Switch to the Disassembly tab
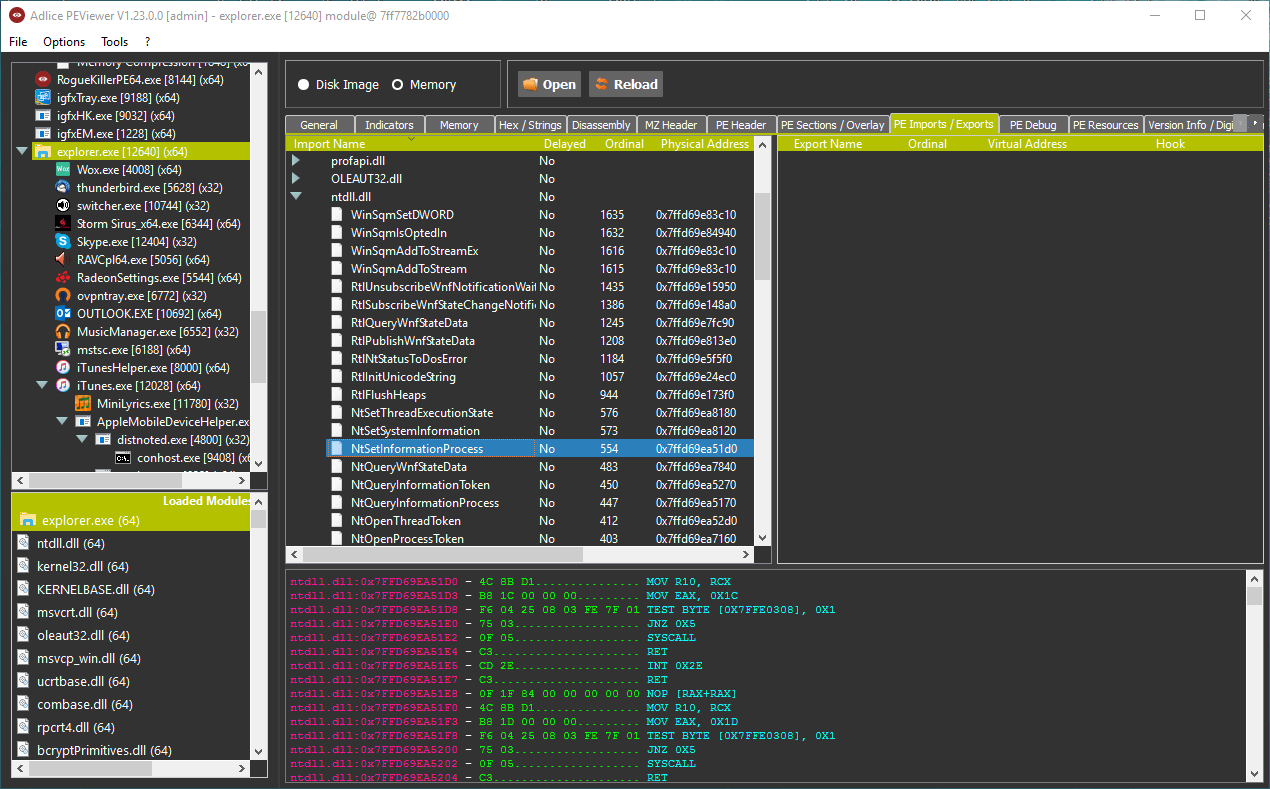This screenshot has height=789, width=1270. (x=601, y=125)
